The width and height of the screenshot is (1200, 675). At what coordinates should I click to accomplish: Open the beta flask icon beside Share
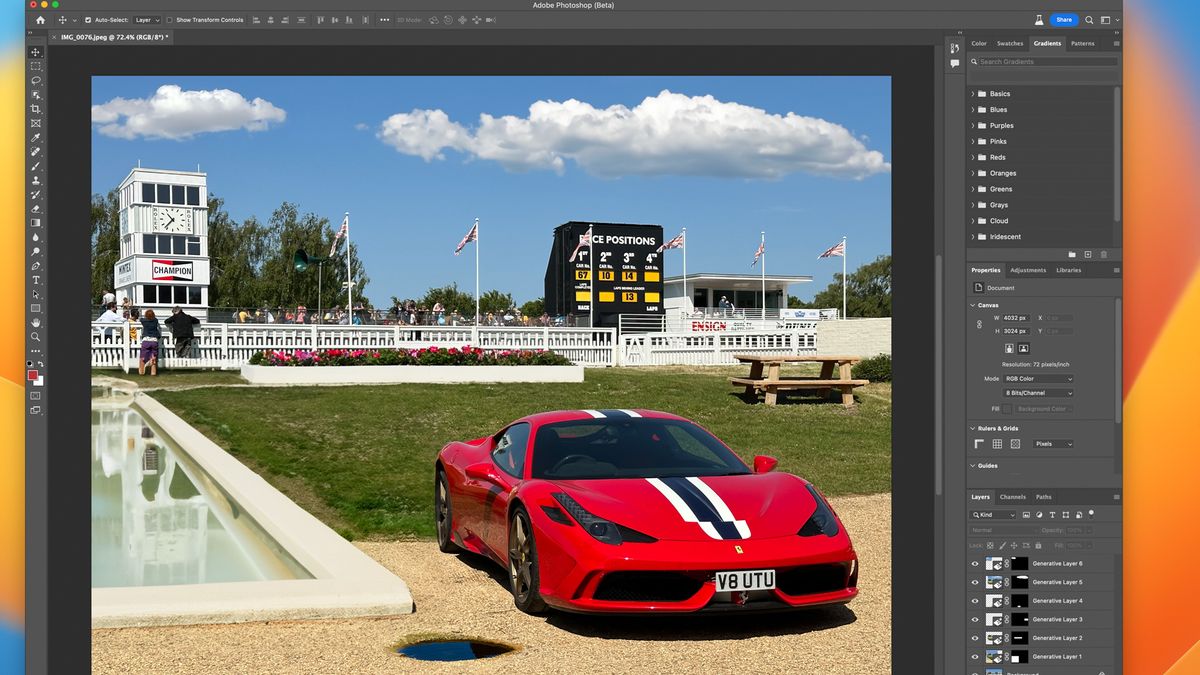(x=1039, y=20)
